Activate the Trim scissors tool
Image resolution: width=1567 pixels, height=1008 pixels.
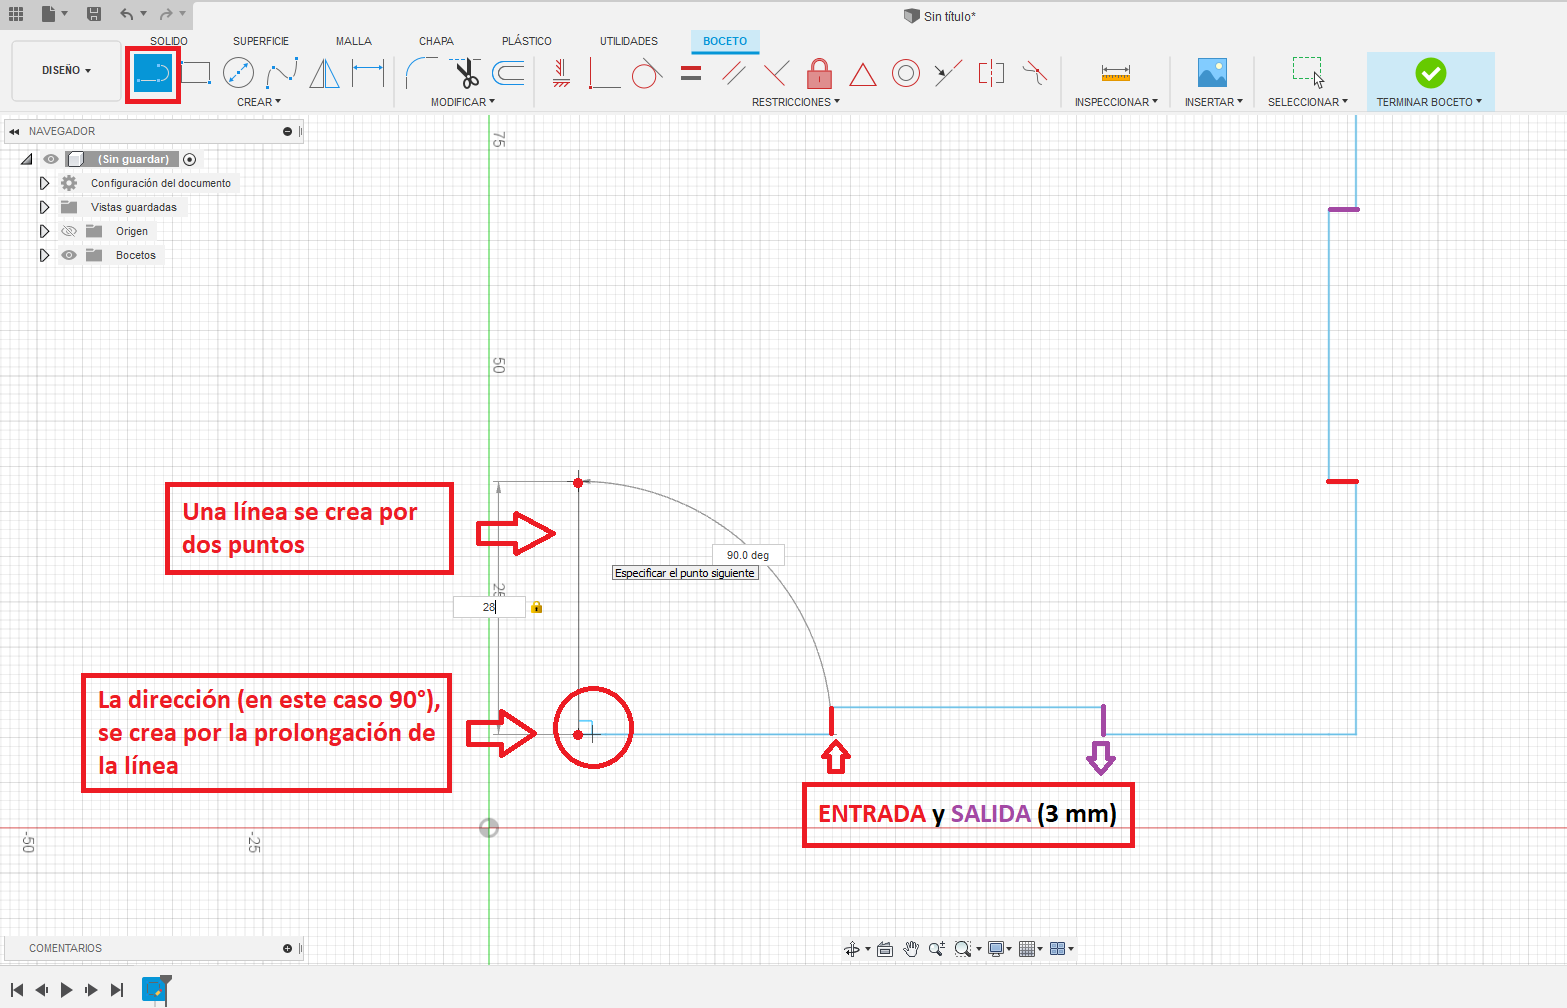pos(465,73)
